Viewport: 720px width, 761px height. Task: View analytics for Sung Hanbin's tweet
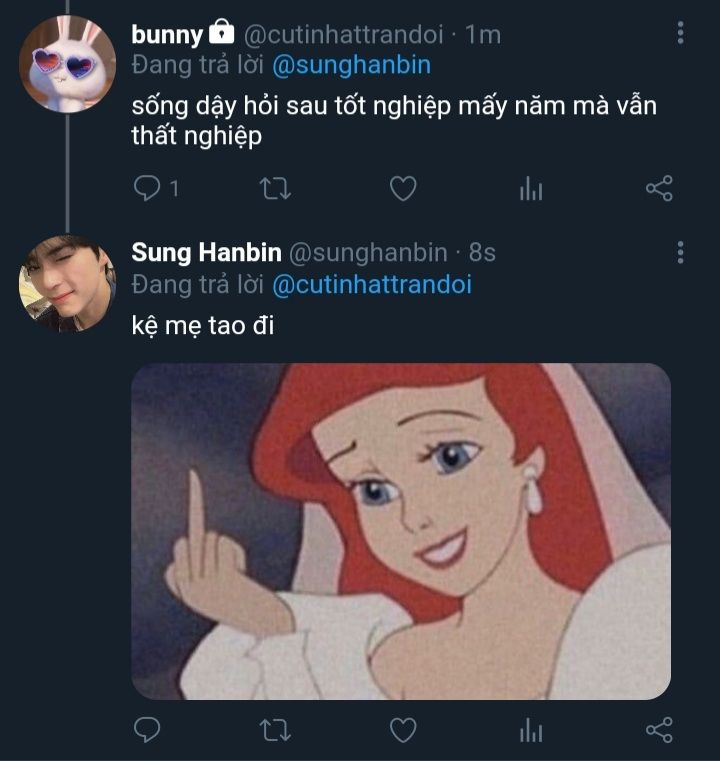(531, 730)
